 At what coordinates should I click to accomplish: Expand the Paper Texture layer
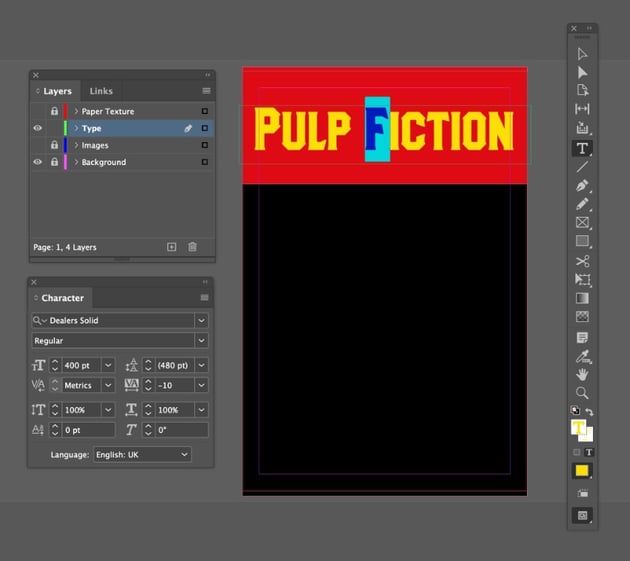(76, 111)
